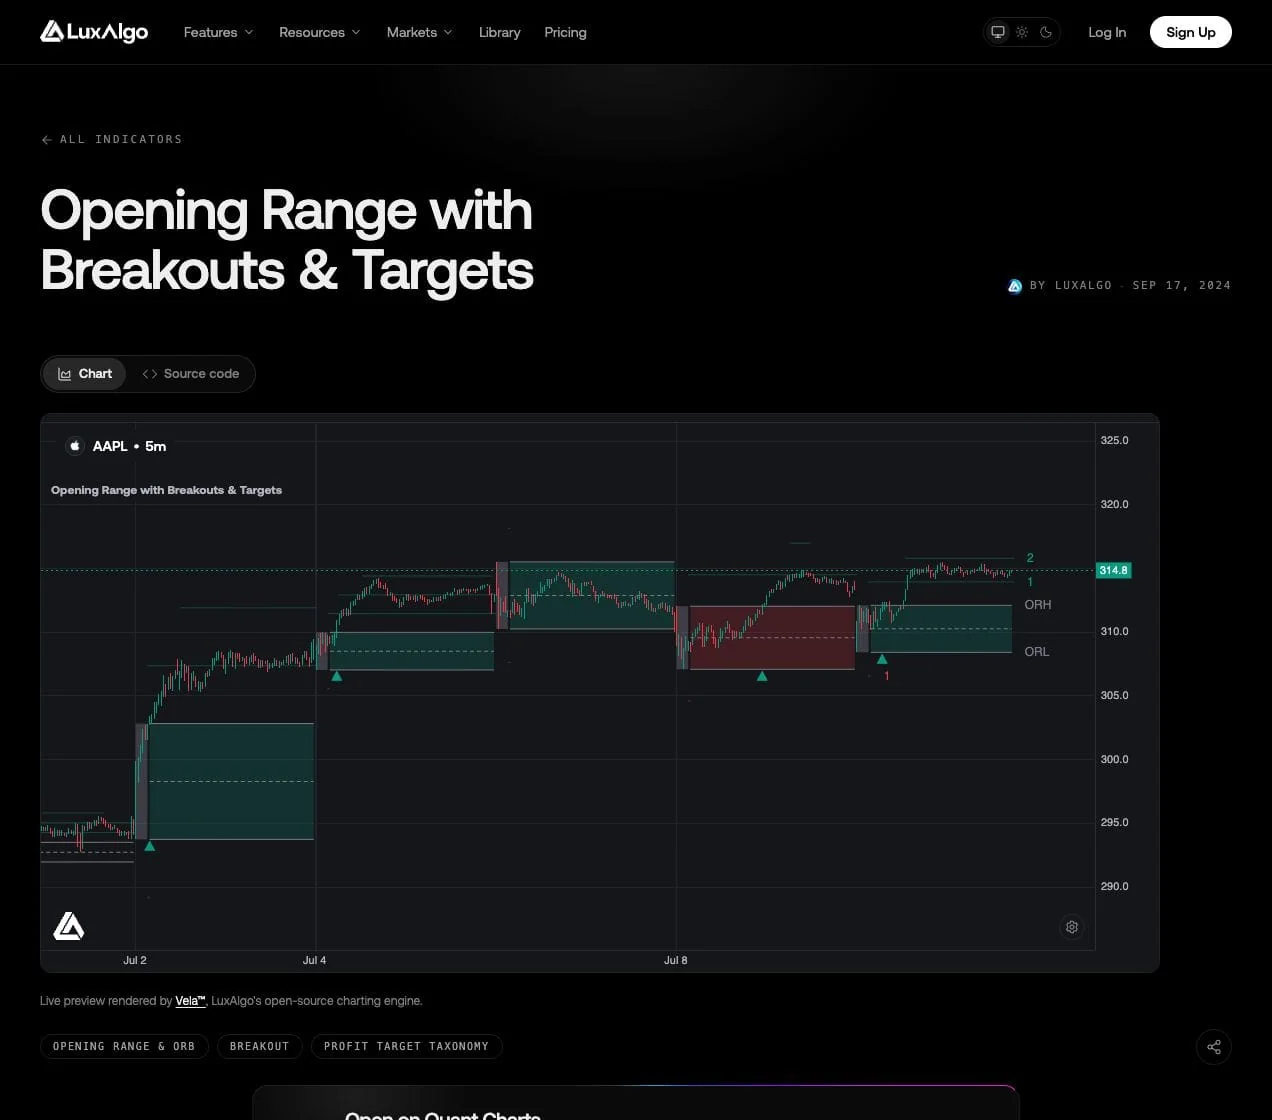This screenshot has width=1272, height=1120.
Task: Click the share icon button
Action: [1214, 1047]
